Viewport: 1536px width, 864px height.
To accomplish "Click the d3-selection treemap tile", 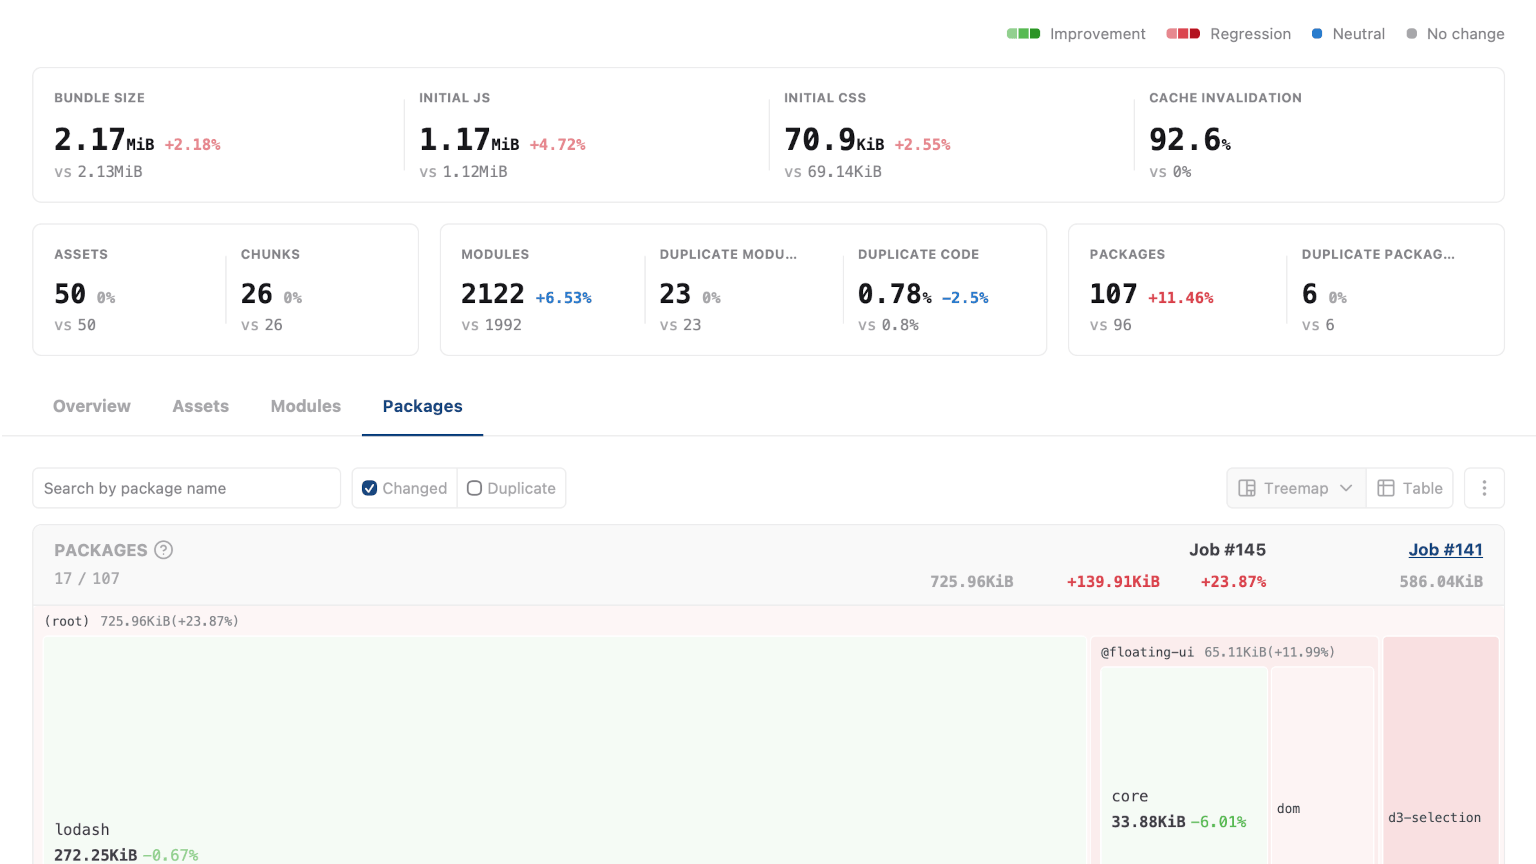I will click(1441, 750).
